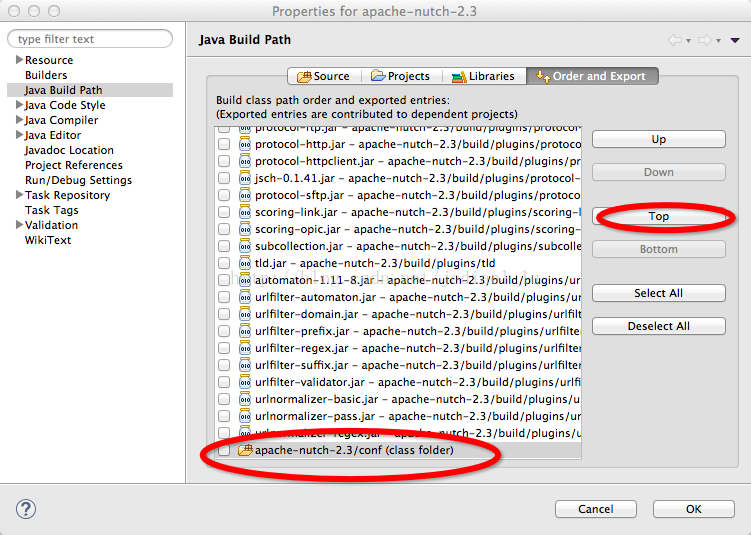Open the forward history dropdown arrow
Viewport: 751px width, 535px height.
(x=718, y=41)
